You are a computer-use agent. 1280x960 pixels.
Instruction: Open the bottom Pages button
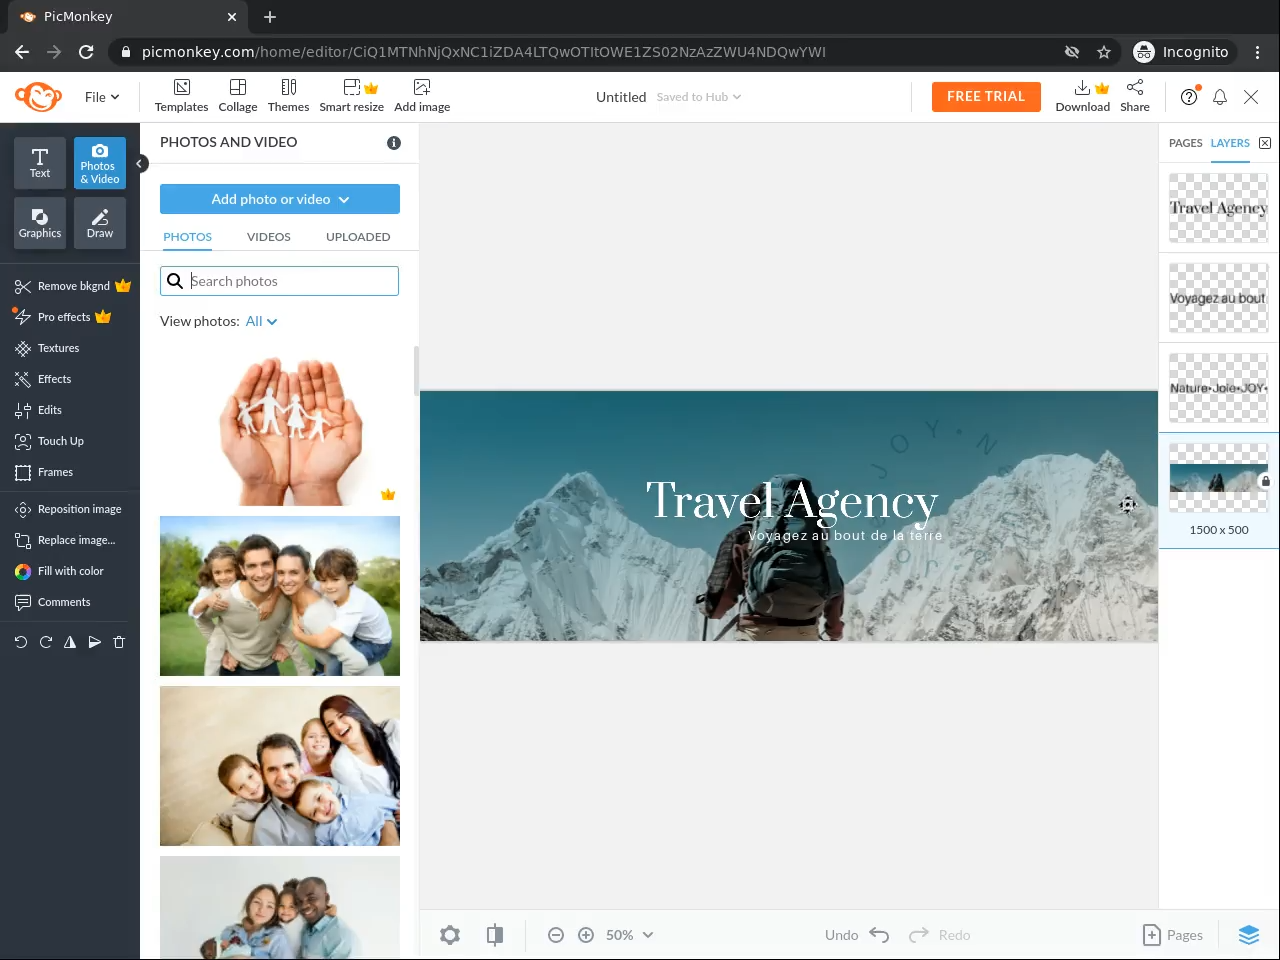pyautogui.click(x=1173, y=935)
